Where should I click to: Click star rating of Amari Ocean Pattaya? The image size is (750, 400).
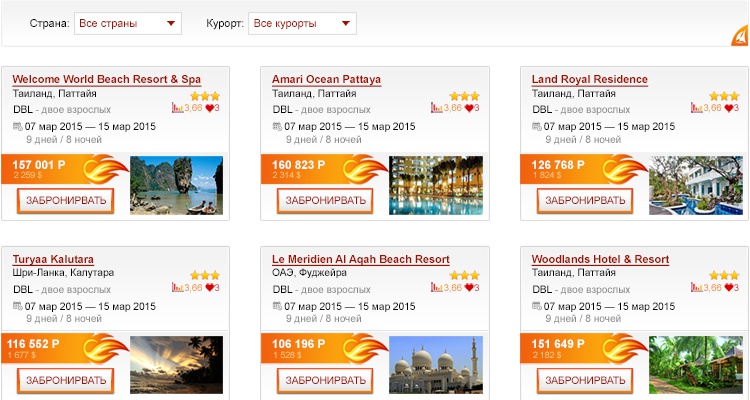click(464, 96)
